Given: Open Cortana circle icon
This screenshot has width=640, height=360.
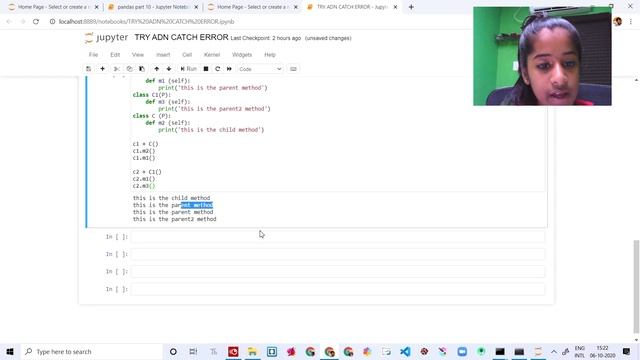Looking at the screenshot, I should click(x=173, y=351).
